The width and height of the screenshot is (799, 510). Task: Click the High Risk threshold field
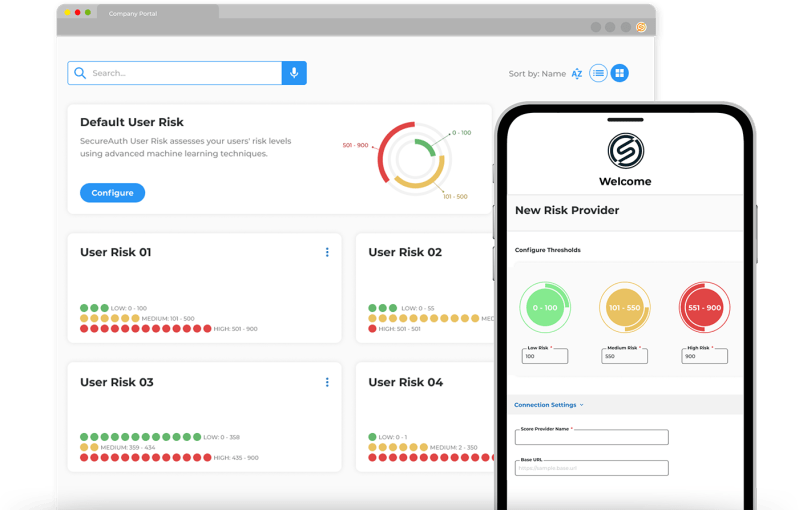click(x=704, y=356)
